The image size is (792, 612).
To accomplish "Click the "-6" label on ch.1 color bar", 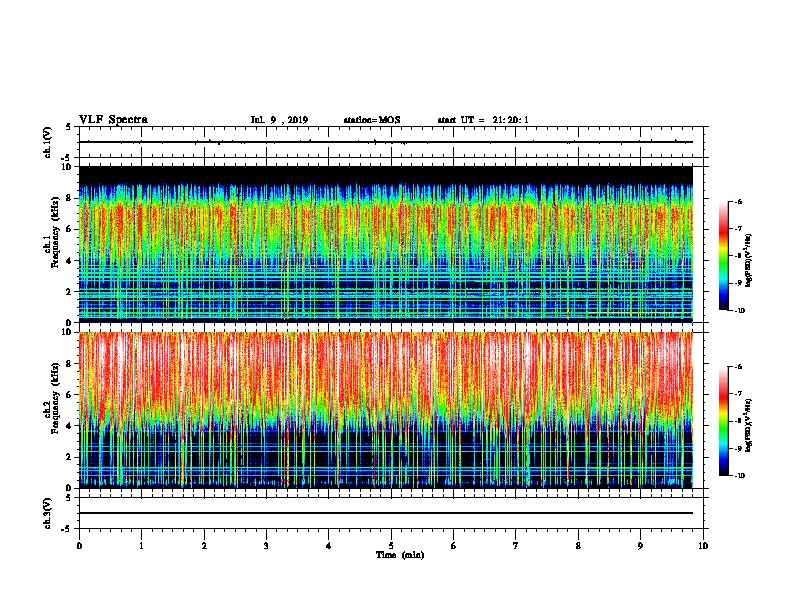I will pyautogui.click(x=738, y=202).
